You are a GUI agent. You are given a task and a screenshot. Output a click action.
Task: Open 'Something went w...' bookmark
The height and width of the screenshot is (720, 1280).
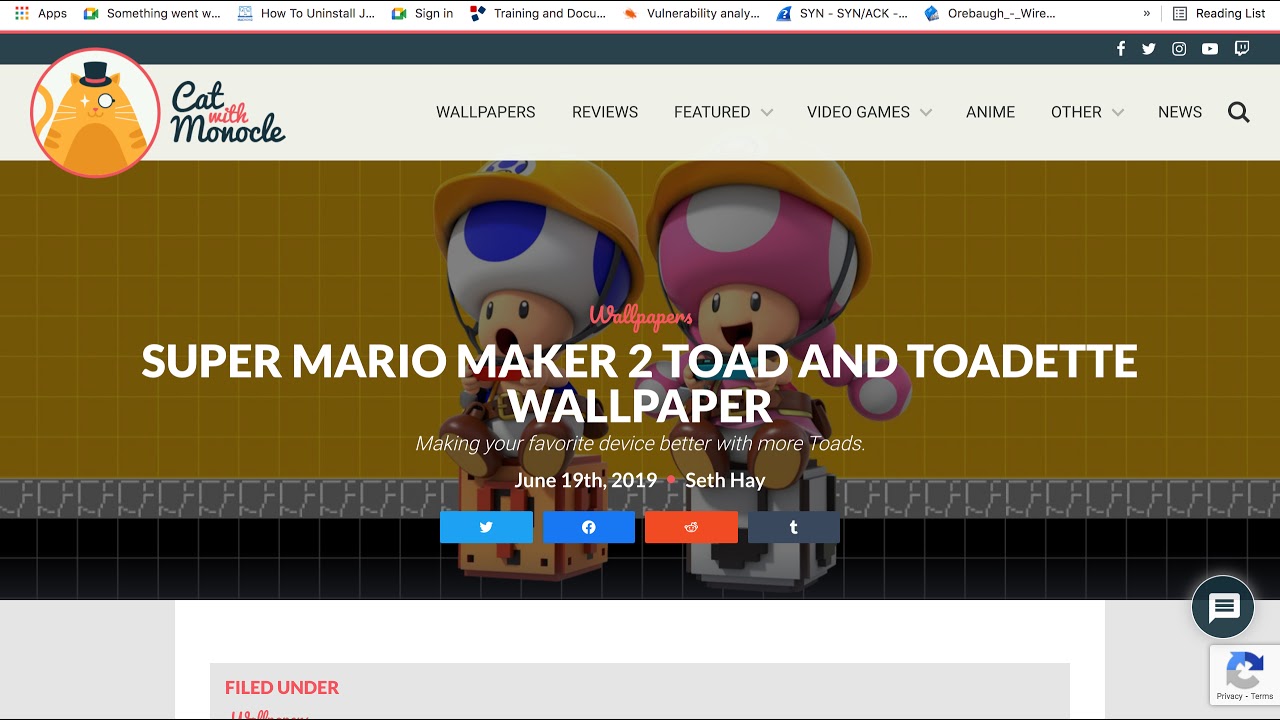(x=153, y=13)
